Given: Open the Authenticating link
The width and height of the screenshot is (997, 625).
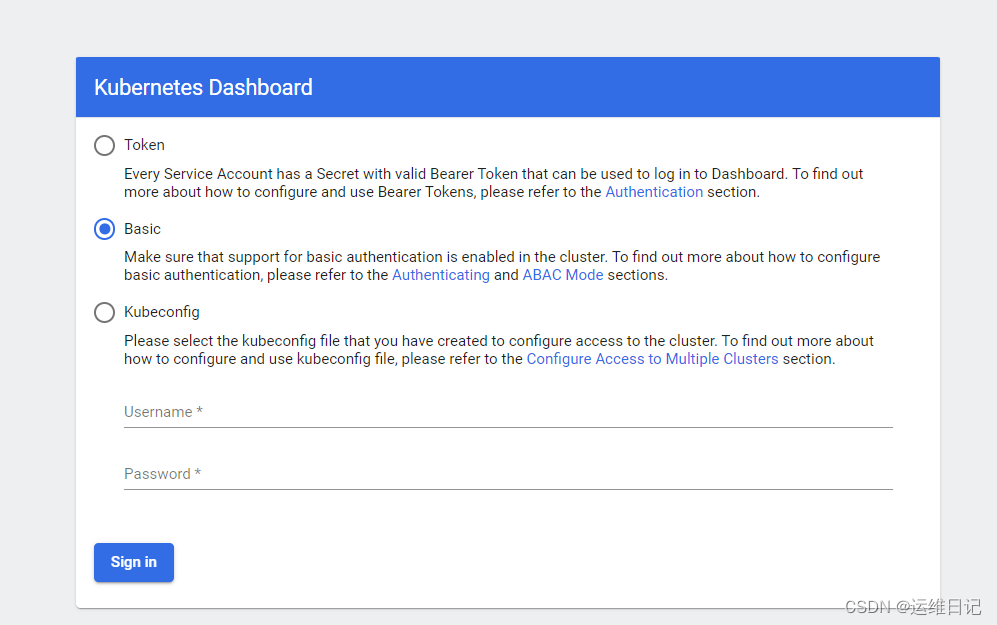Looking at the screenshot, I should [x=441, y=275].
